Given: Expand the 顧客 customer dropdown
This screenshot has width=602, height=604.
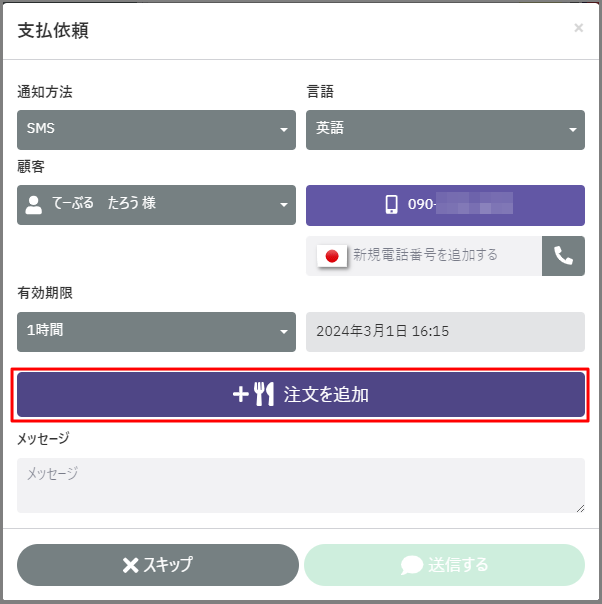Looking at the screenshot, I should coord(156,205).
